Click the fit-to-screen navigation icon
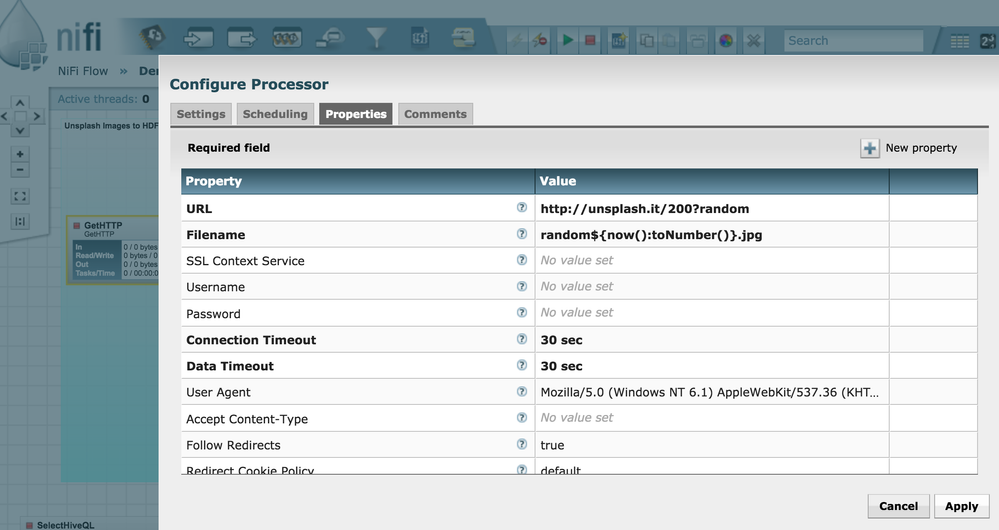The image size is (999, 530). (20, 196)
